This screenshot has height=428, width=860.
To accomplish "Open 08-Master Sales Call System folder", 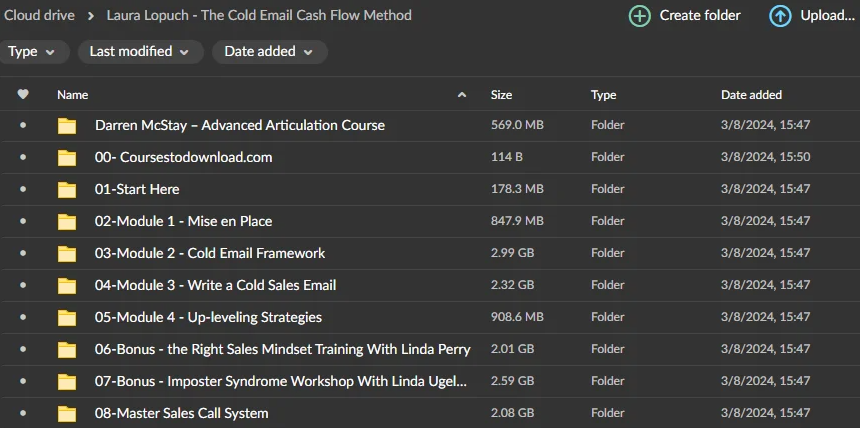I will click(x=182, y=413).
